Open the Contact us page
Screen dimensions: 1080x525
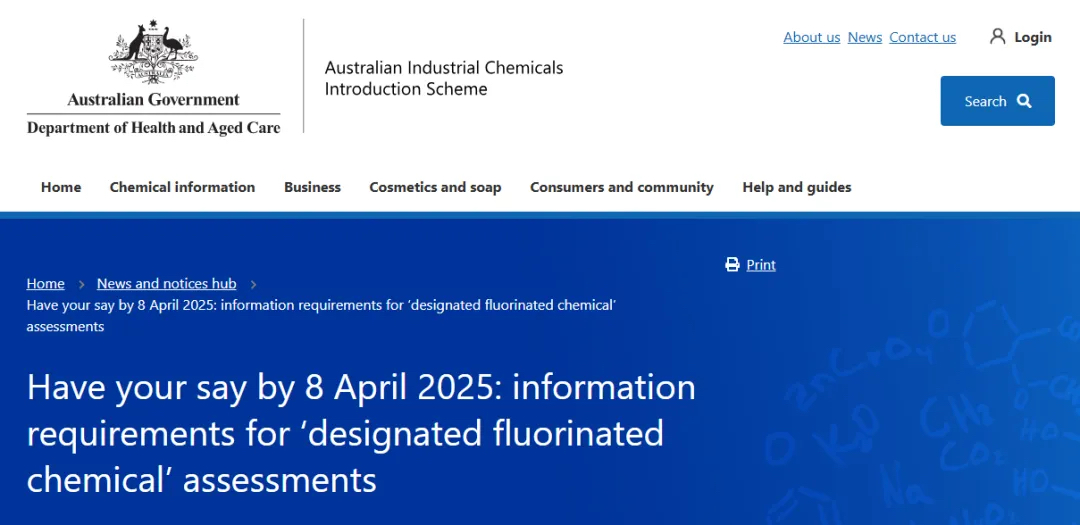[922, 37]
